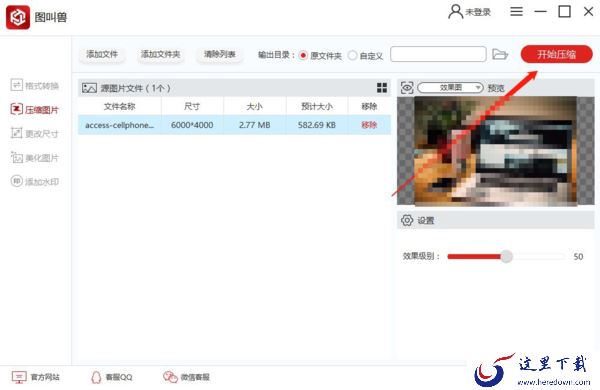Click the 添加文件夹 button
Viewport: 600px width, 390px height.
(x=160, y=54)
